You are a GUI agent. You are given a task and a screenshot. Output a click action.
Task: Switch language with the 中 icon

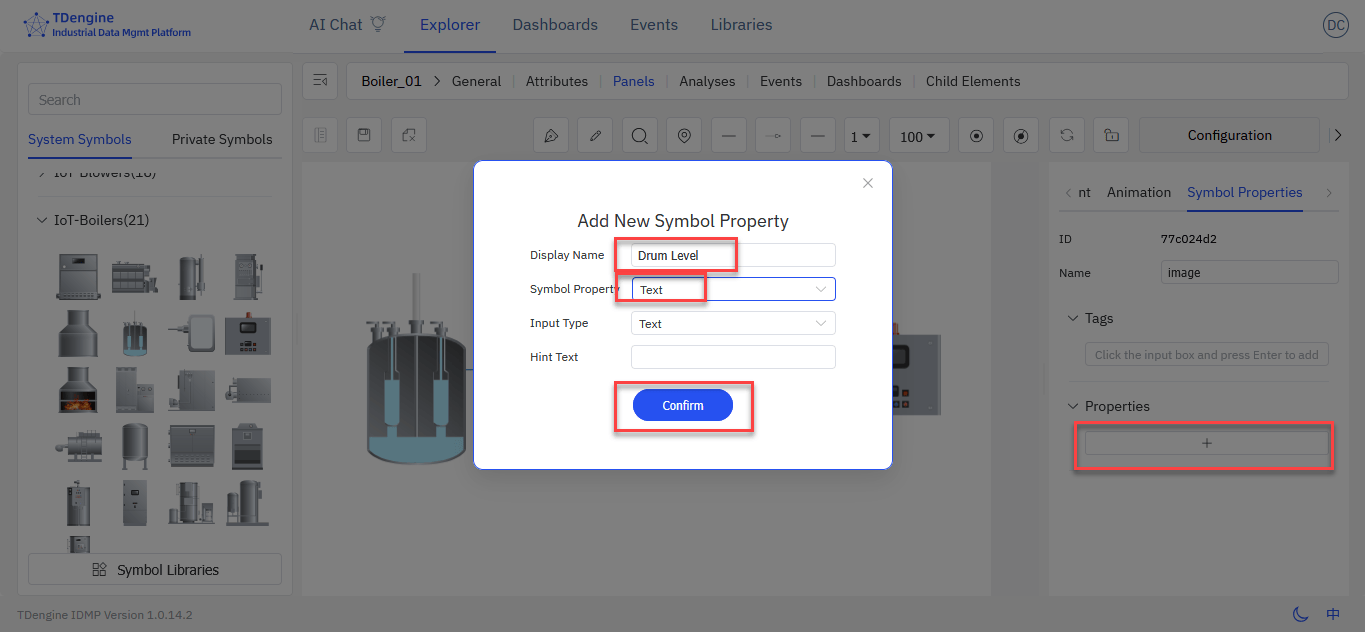tap(1333, 614)
